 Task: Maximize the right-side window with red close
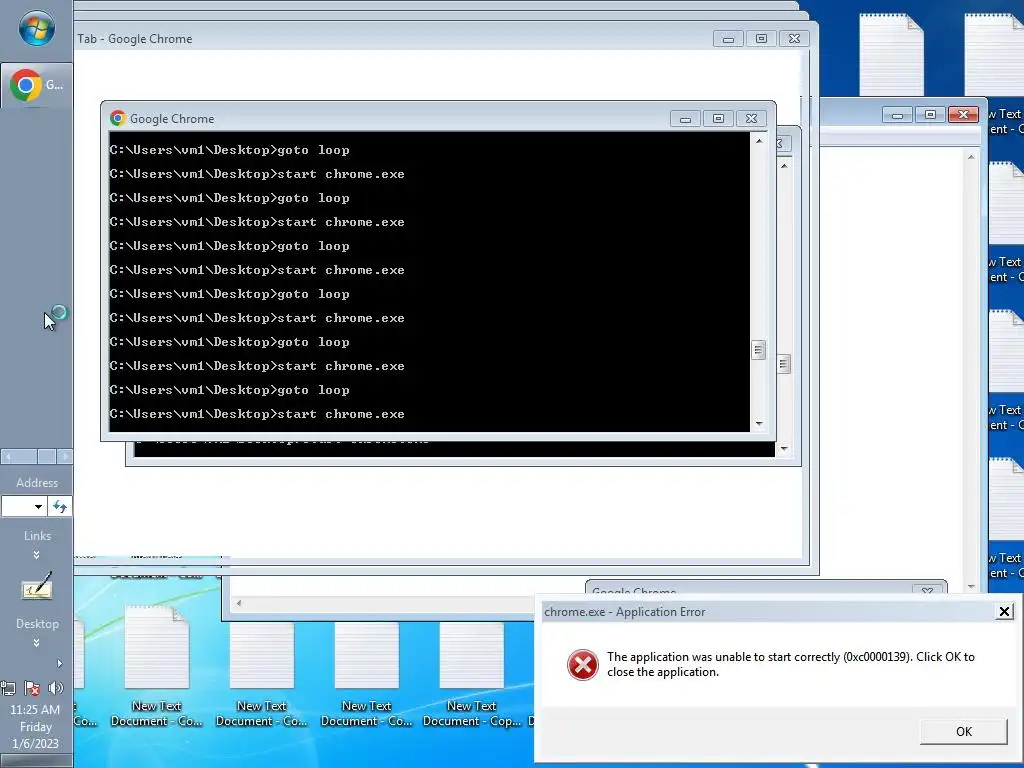click(x=930, y=115)
